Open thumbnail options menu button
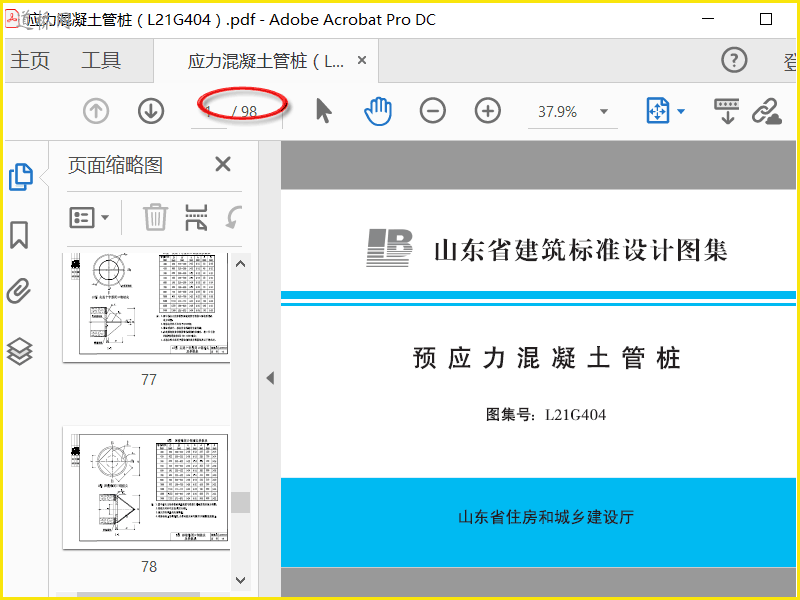The width and height of the screenshot is (800, 600). click(x=89, y=218)
